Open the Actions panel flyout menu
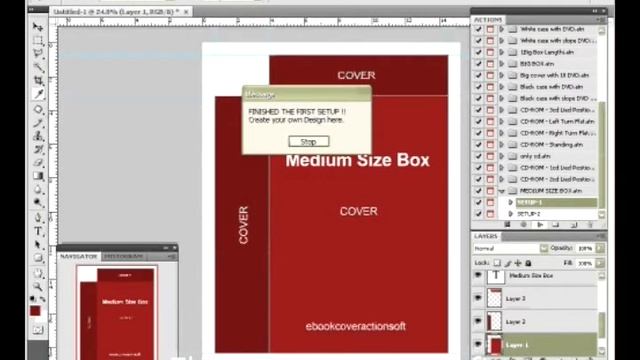Viewport: 640px width, 360px height. 601,20
